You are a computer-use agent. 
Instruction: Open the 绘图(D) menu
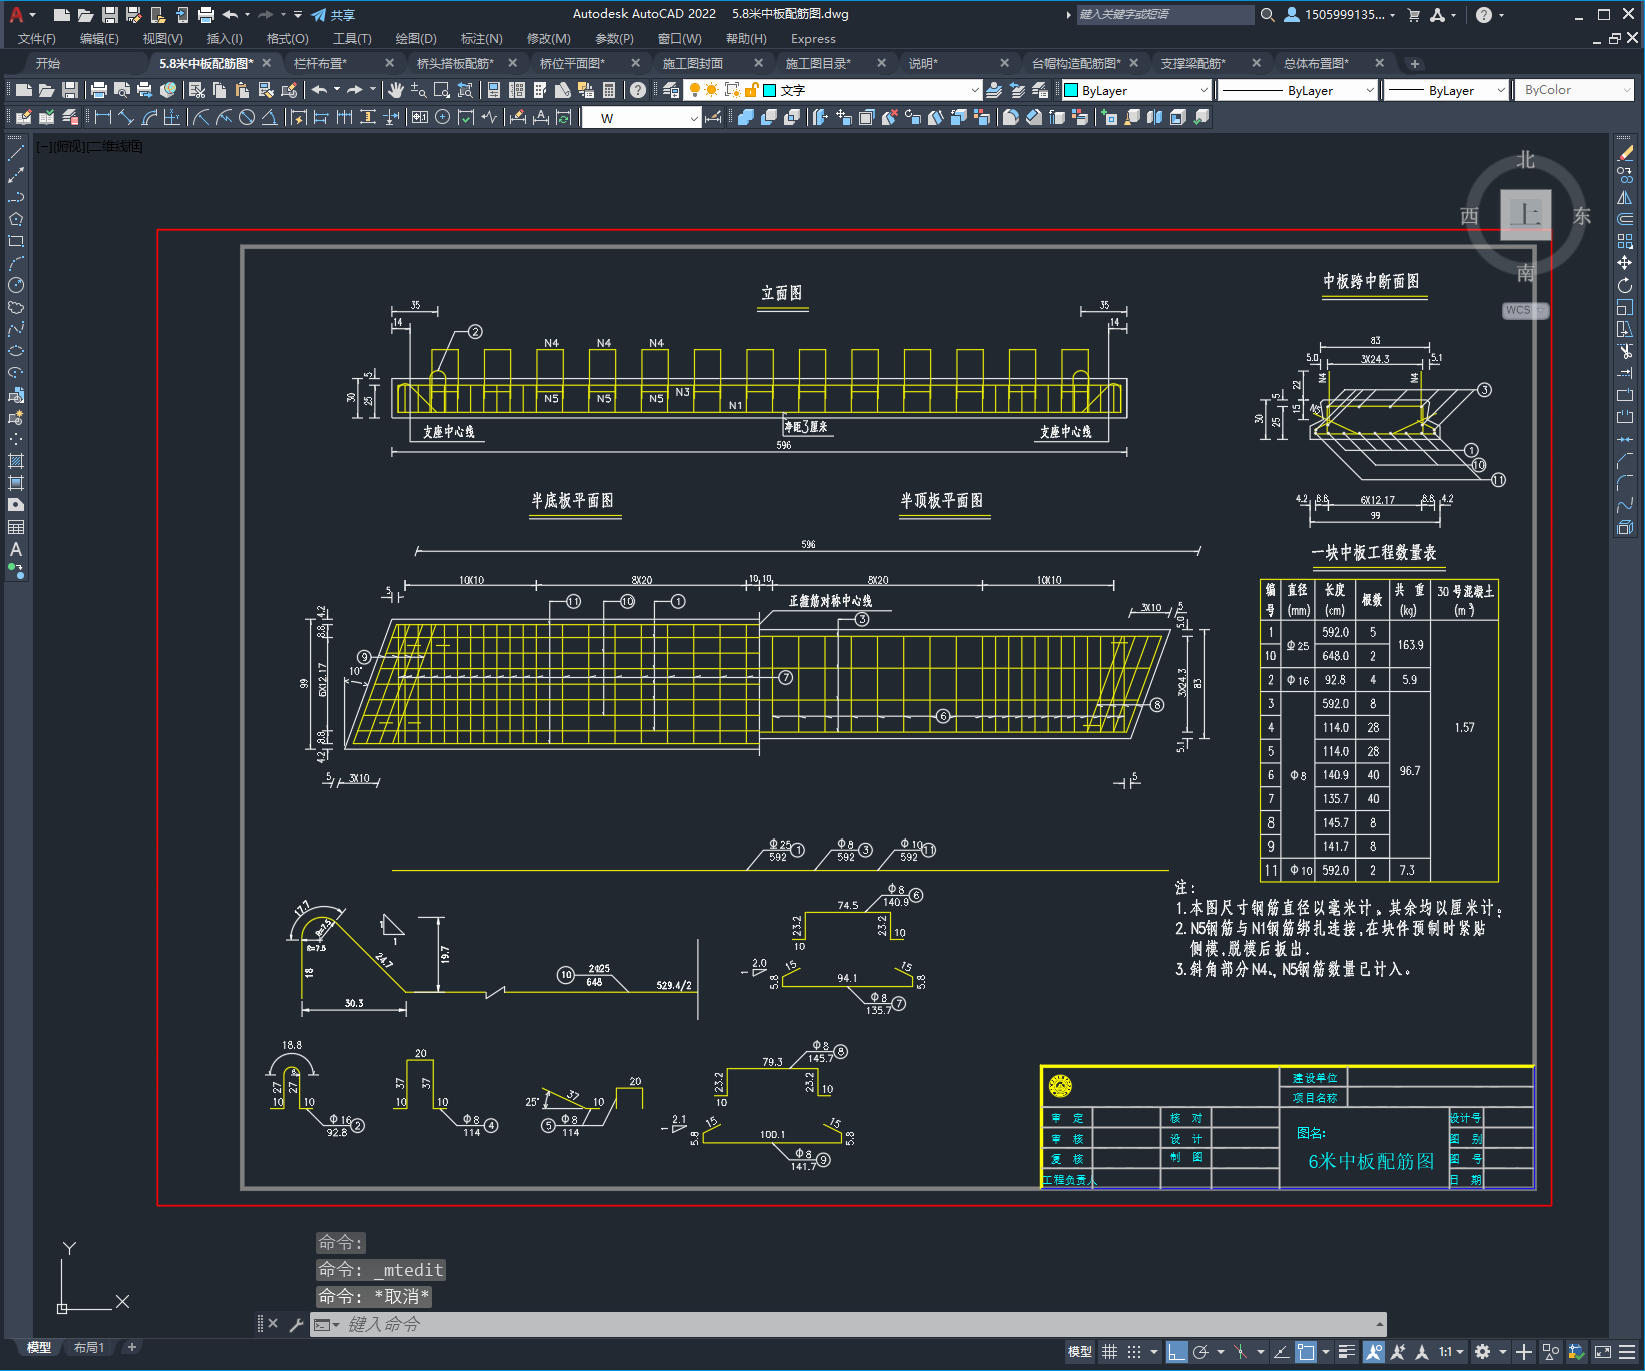coord(416,39)
